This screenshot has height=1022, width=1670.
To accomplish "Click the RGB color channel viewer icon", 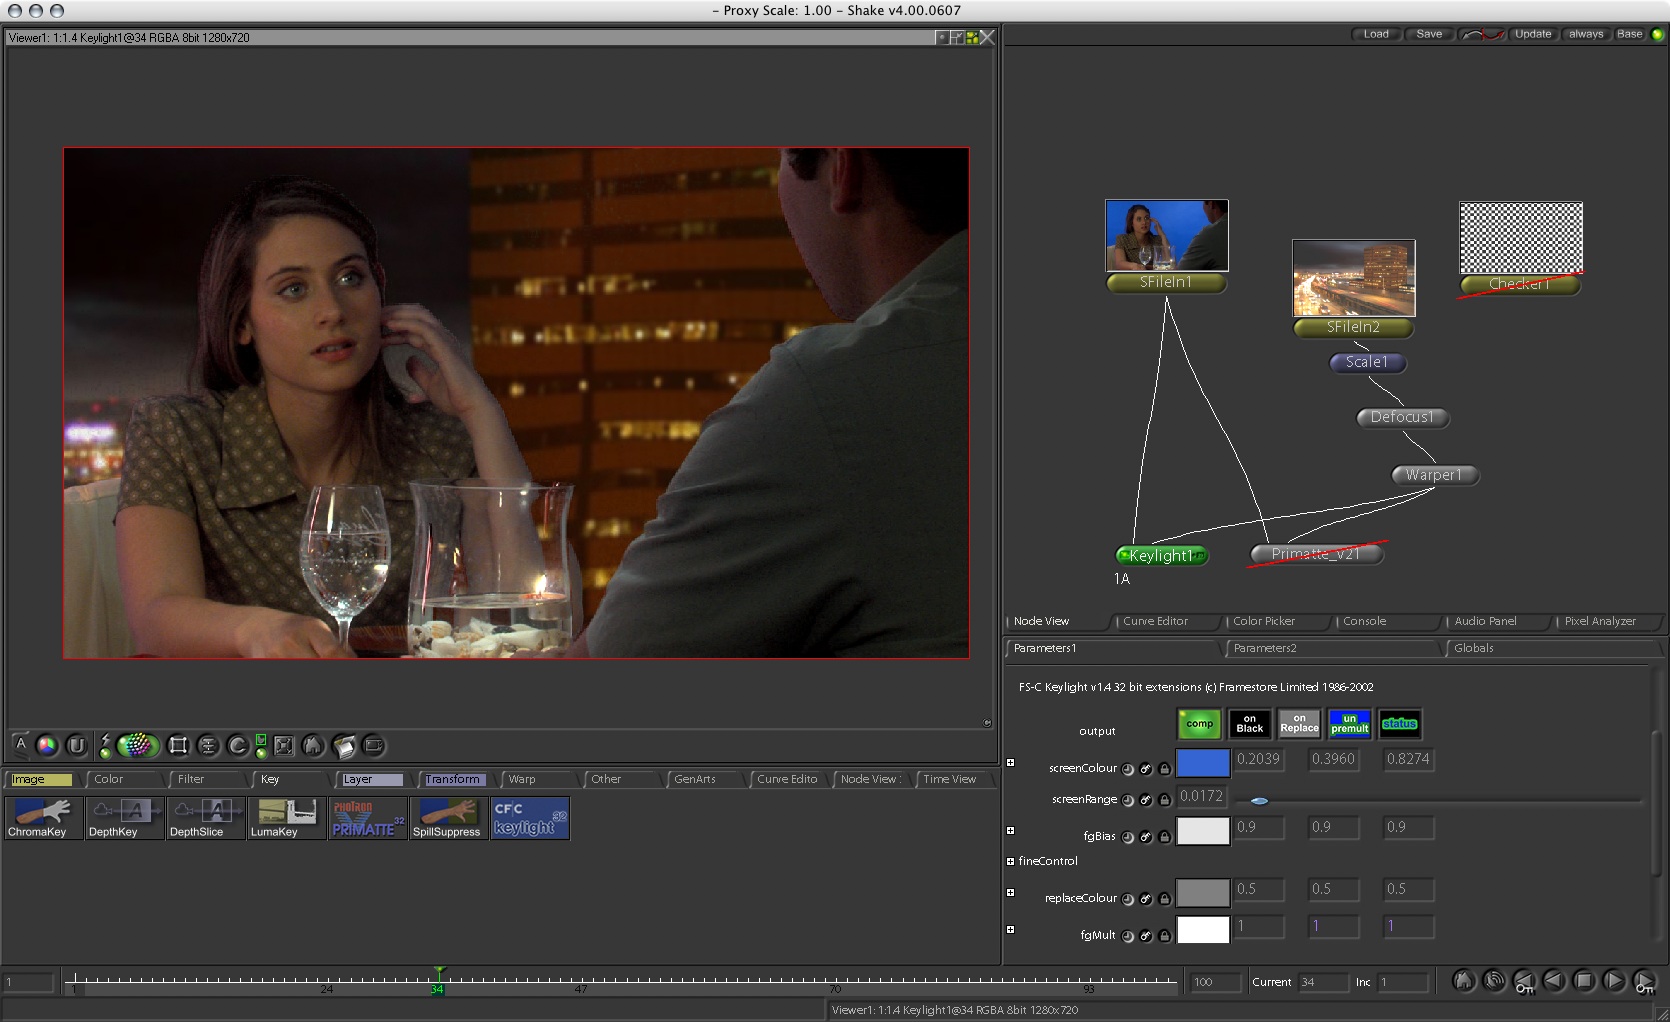I will point(46,745).
